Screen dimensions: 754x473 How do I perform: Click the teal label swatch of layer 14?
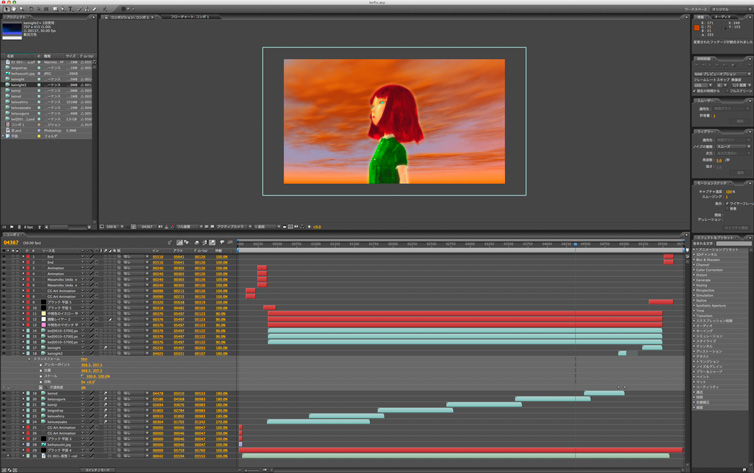(28, 331)
